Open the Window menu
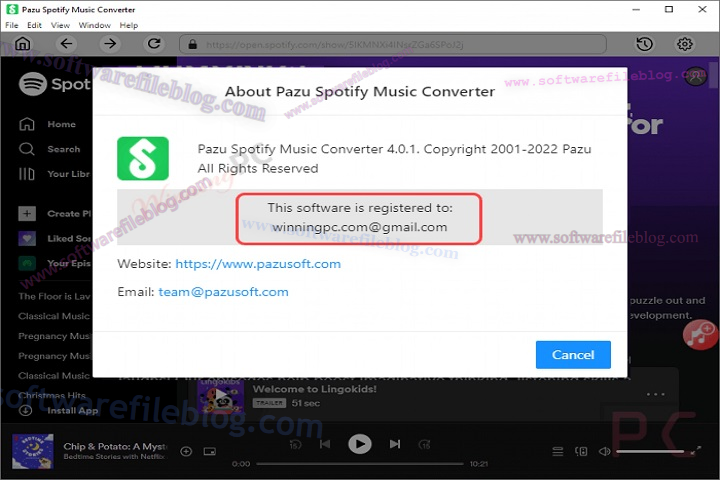Viewport: 720px width, 480px height. tap(94, 24)
